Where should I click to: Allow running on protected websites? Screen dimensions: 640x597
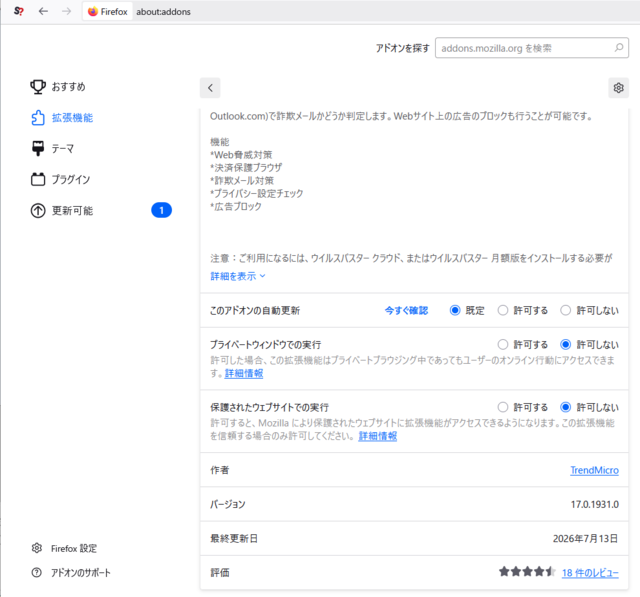click(503, 407)
